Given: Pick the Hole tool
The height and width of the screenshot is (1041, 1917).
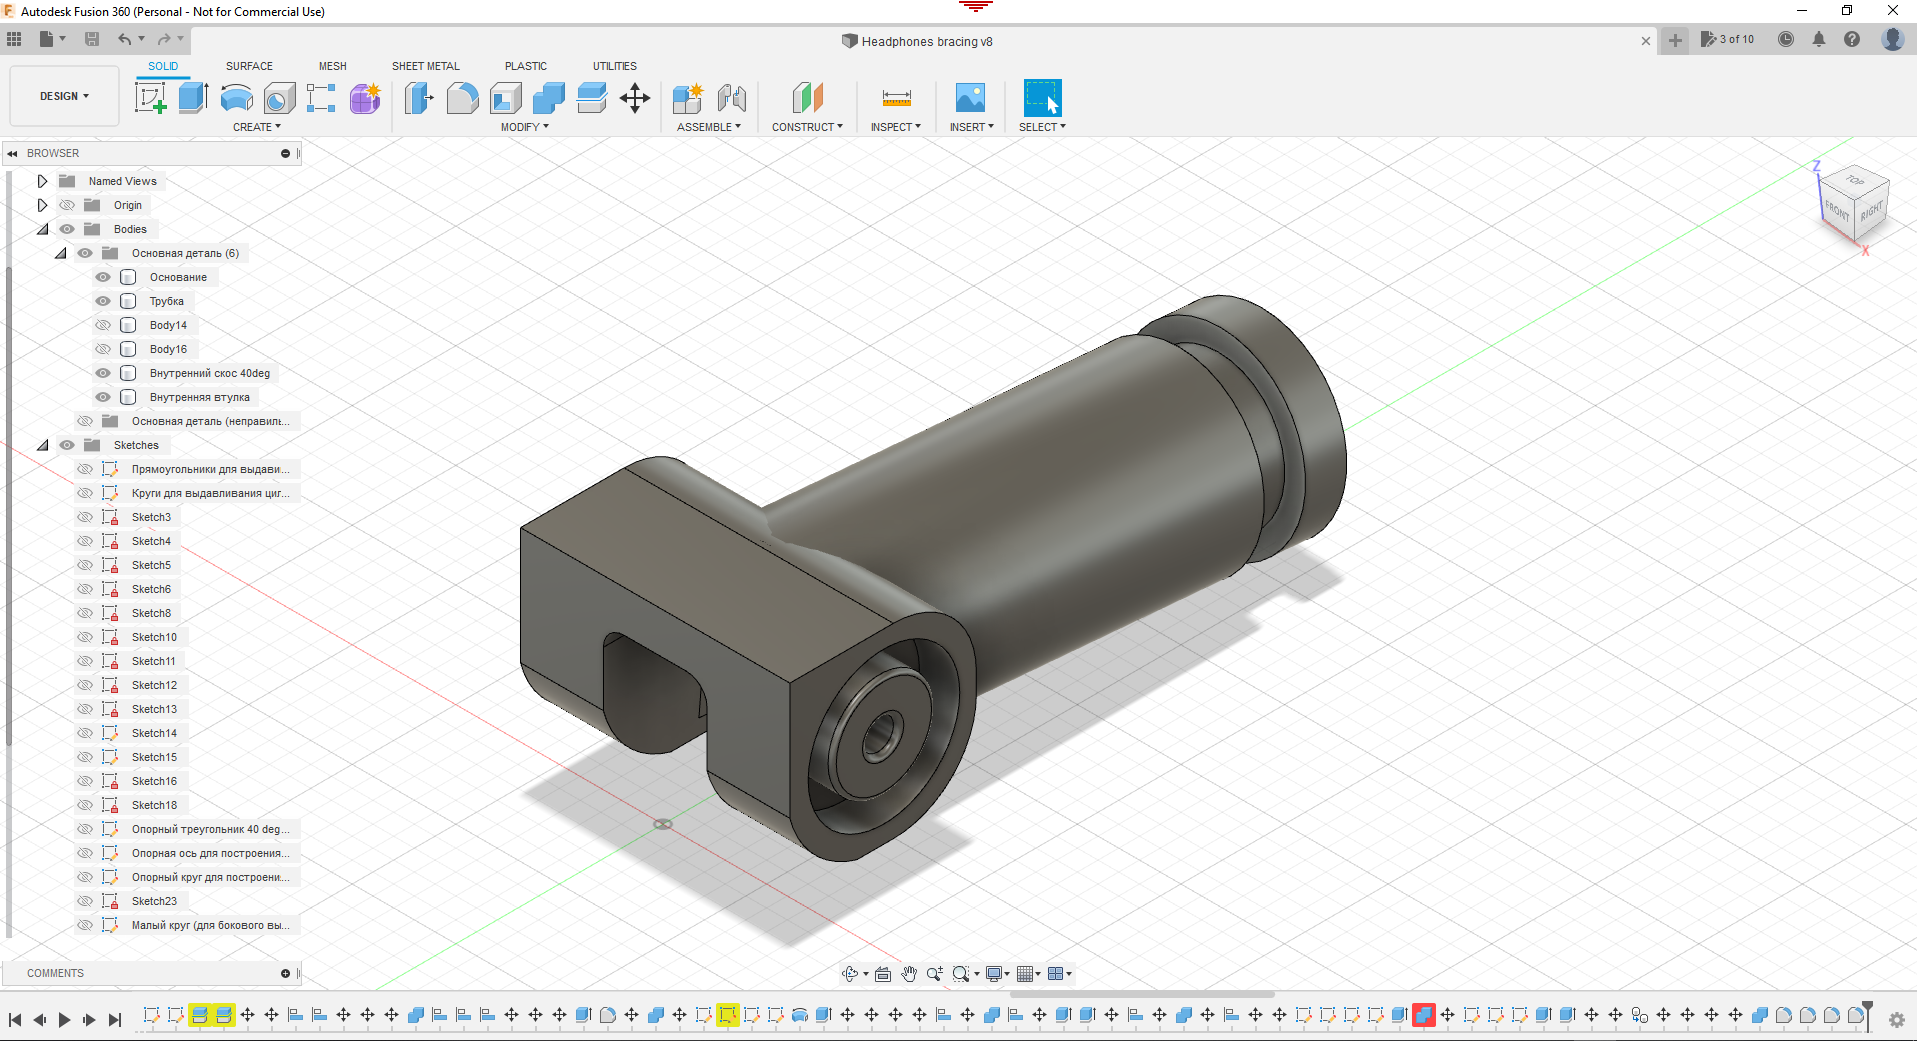Looking at the screenshot, I should [280, 98].
